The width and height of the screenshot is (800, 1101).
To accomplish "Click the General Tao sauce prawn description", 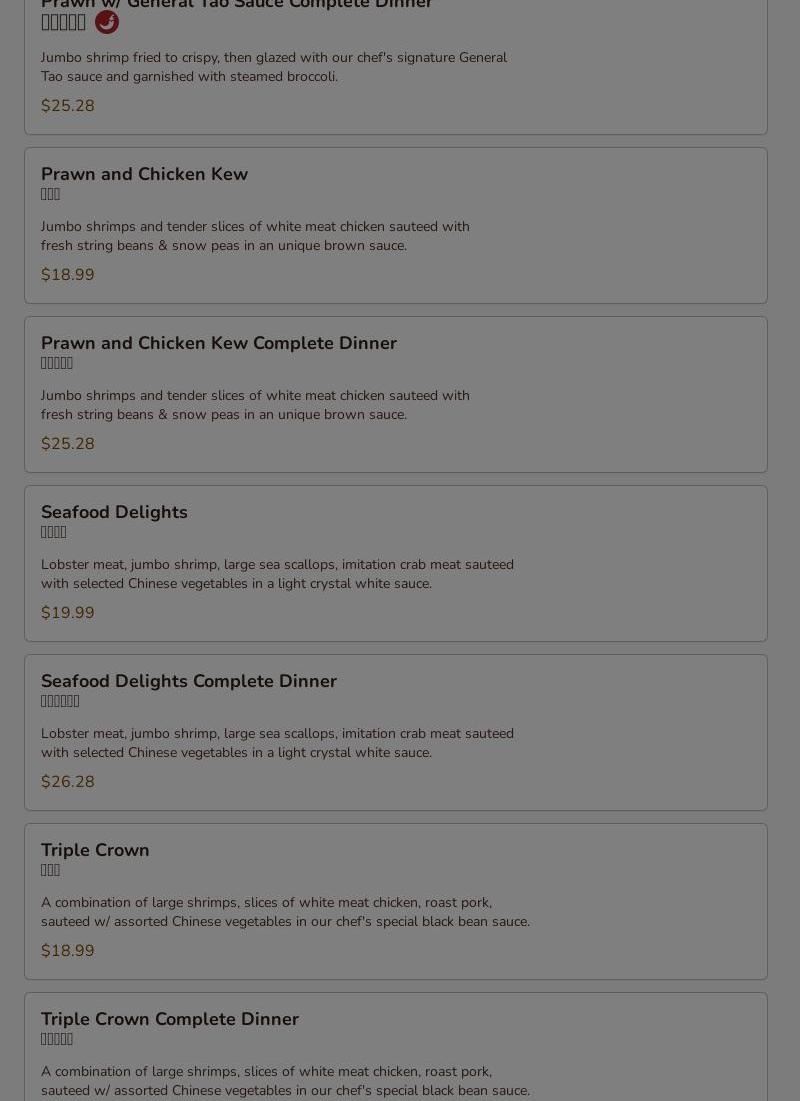I will [273, 67].
